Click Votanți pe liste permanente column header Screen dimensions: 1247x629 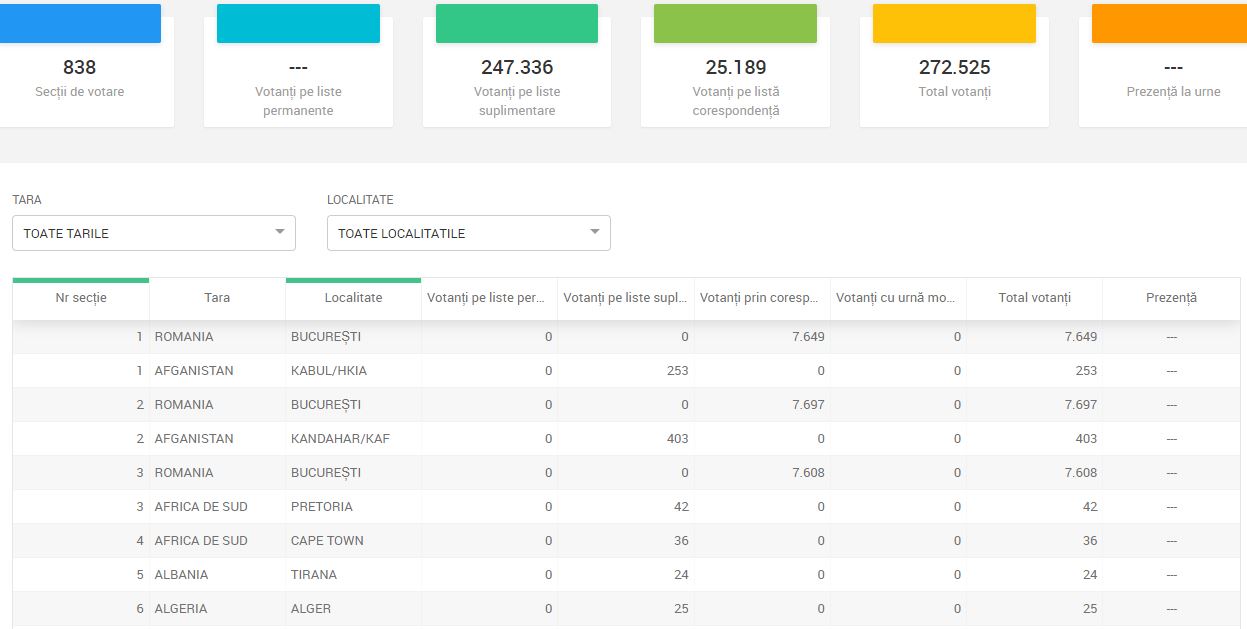(489, 298)
